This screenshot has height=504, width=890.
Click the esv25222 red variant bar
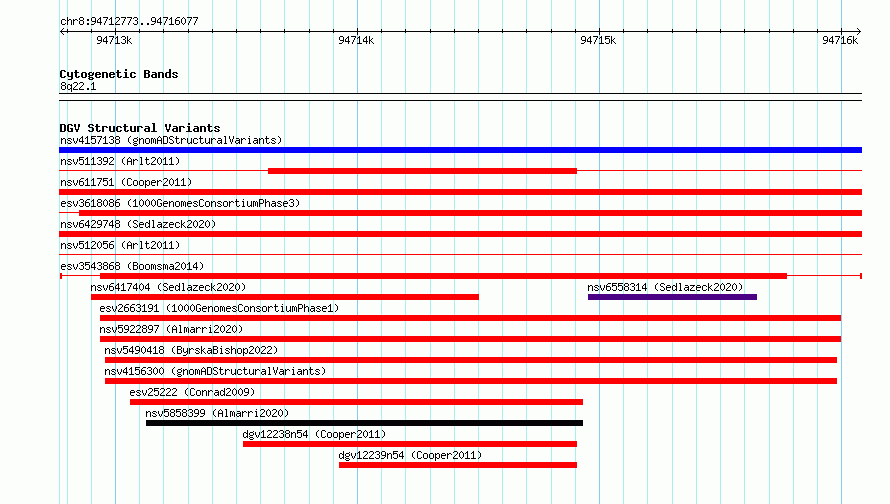pyautogui.click(x=356, y=402)
